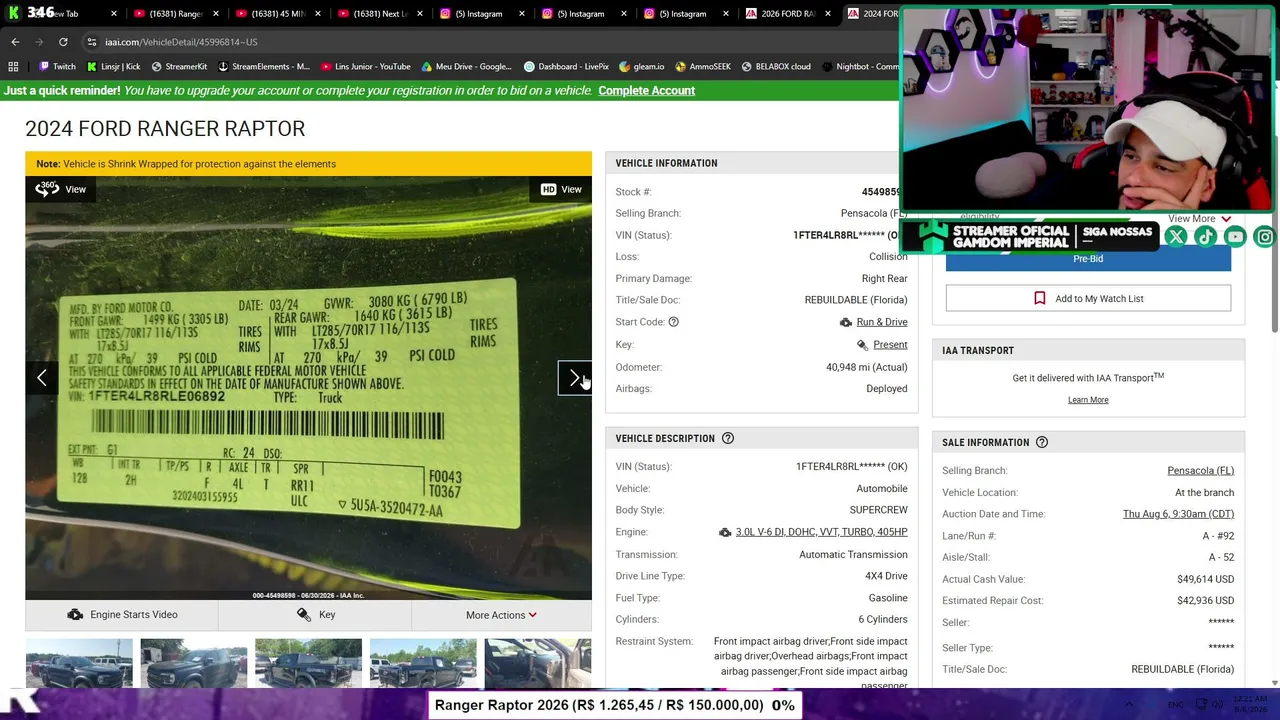Open Sale Information help icon
This screenshot has height=720, width=1280.
pyautogui.click(x=1042, y=442)
